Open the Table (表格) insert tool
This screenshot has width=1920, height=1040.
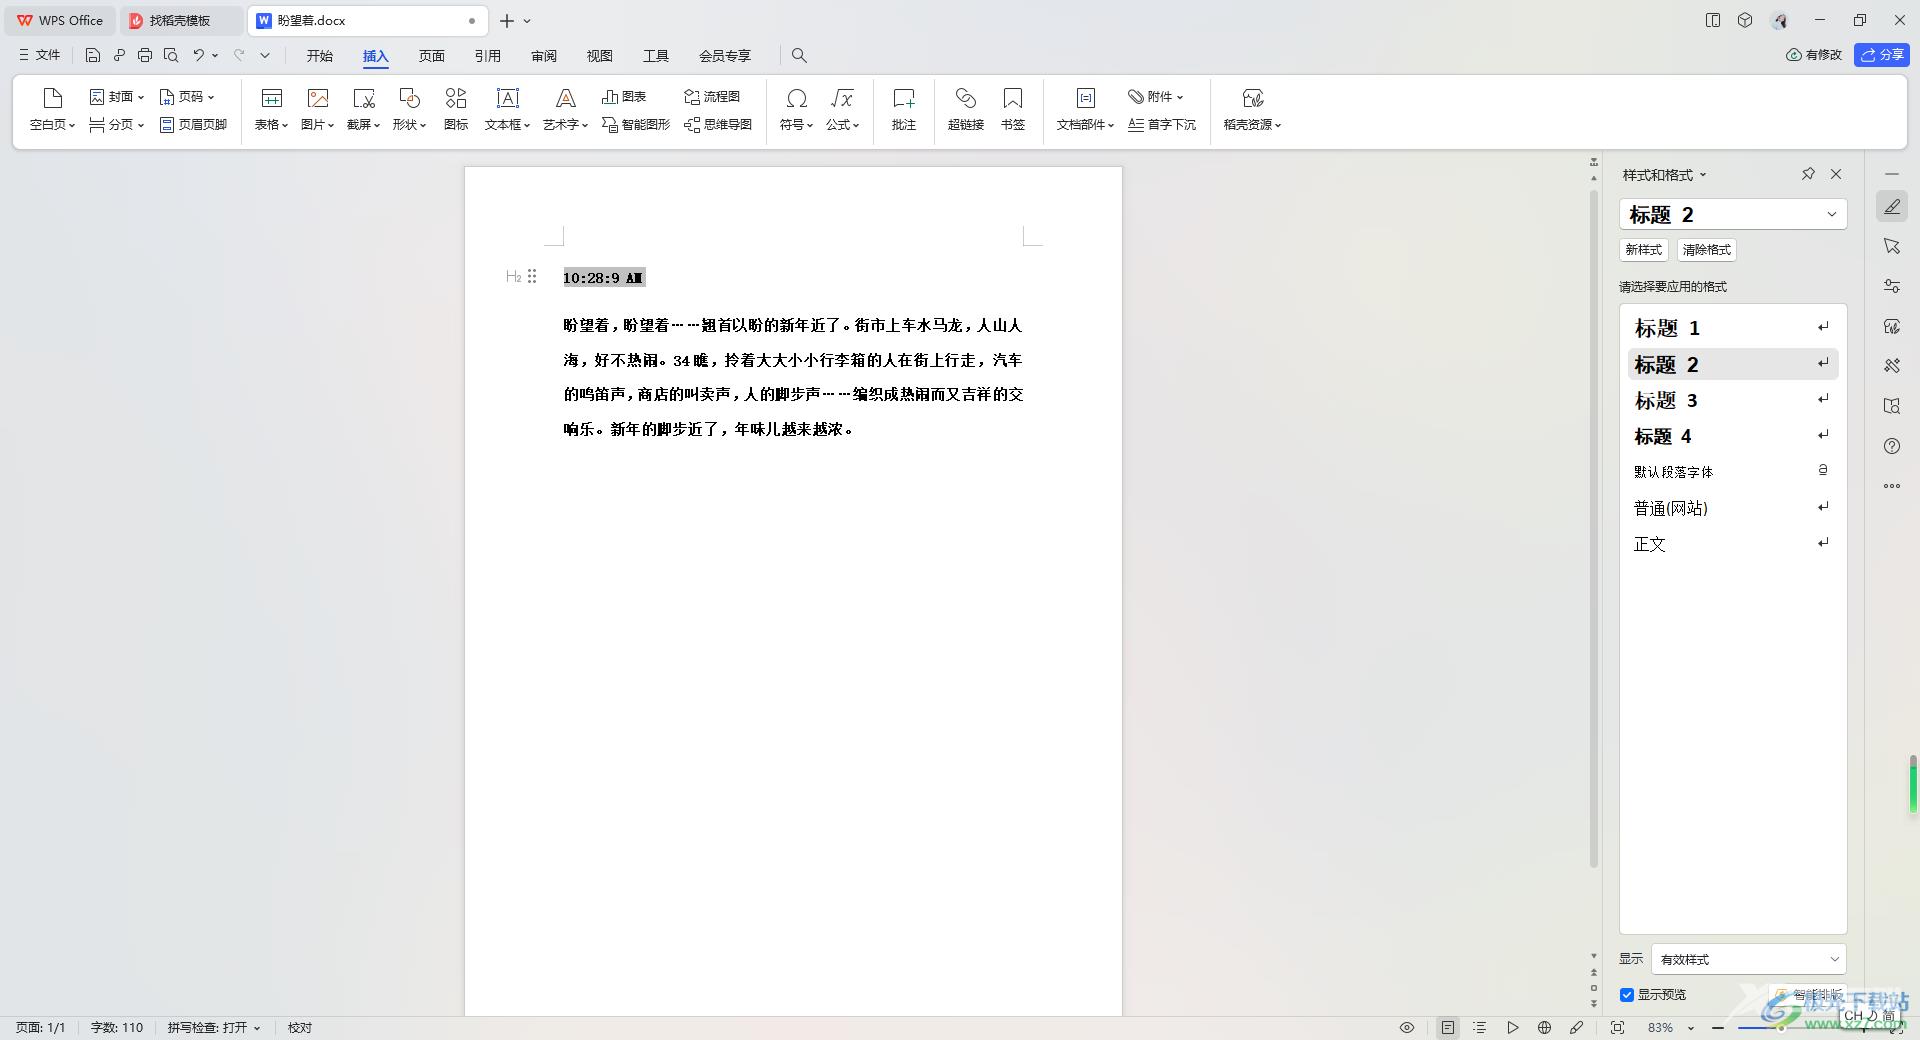tap(271, 110)
